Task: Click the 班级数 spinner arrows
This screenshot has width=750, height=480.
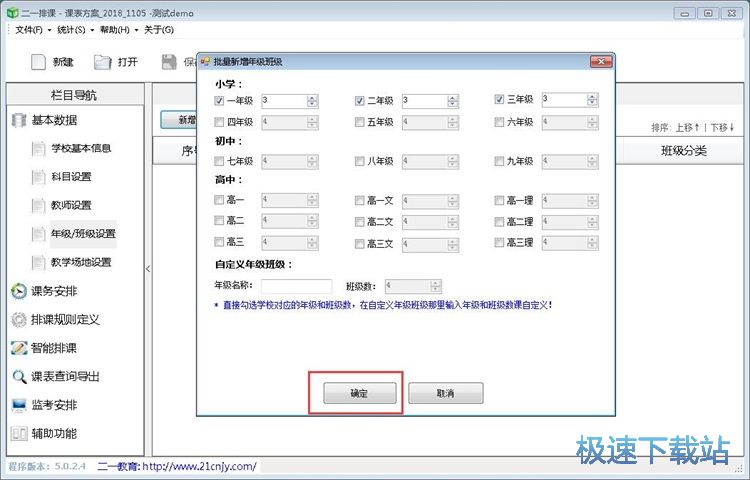Action: 435,286
